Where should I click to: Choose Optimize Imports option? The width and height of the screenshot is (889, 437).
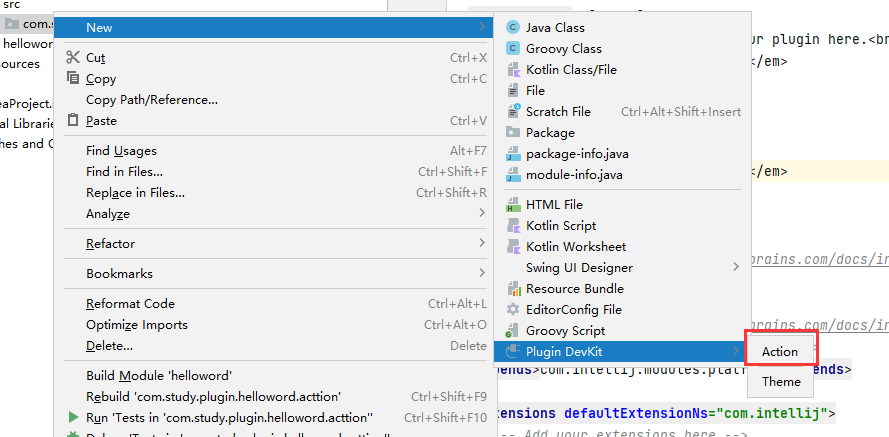click(274, 324)
